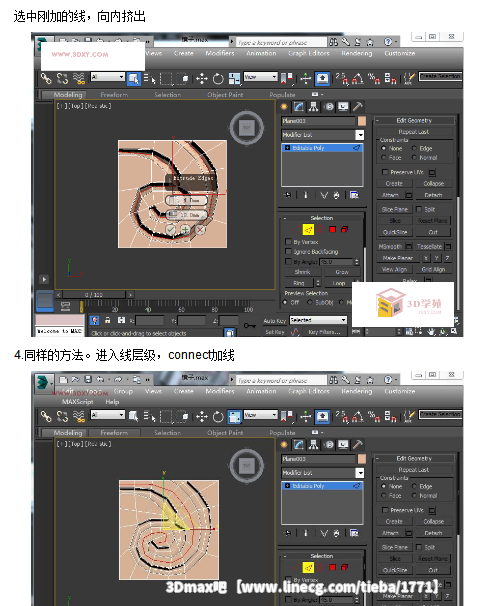Open MAXScript menu in lower screenshot
Image resolution: width=478 pixels, height=606 pixels.
pos(77,402)
